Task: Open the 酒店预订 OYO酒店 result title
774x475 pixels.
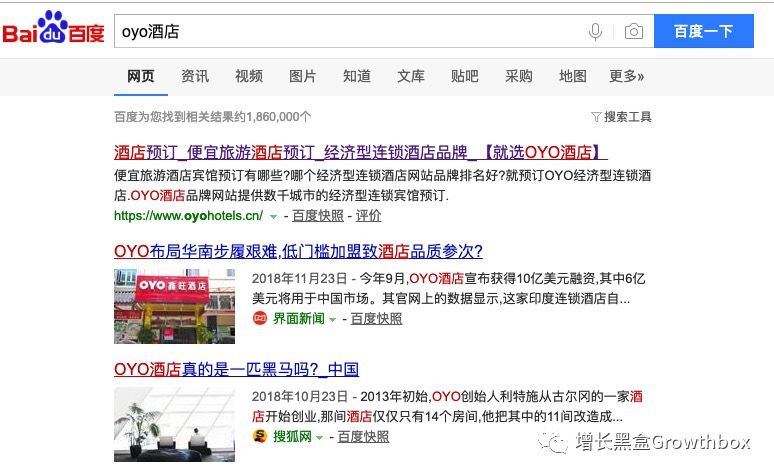Action: pyautogui.click(x=361, y=152)
